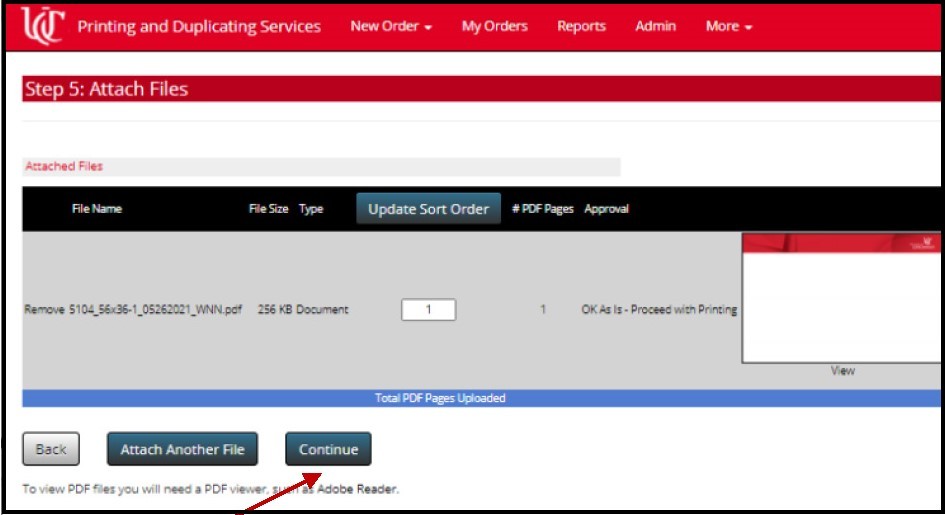Click the PDF preview thumbnail

pos(840,298)
